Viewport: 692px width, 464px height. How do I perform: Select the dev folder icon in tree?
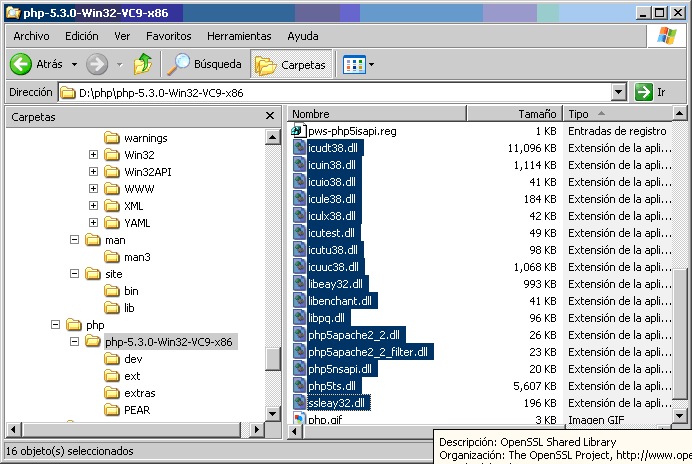[112, 358]
